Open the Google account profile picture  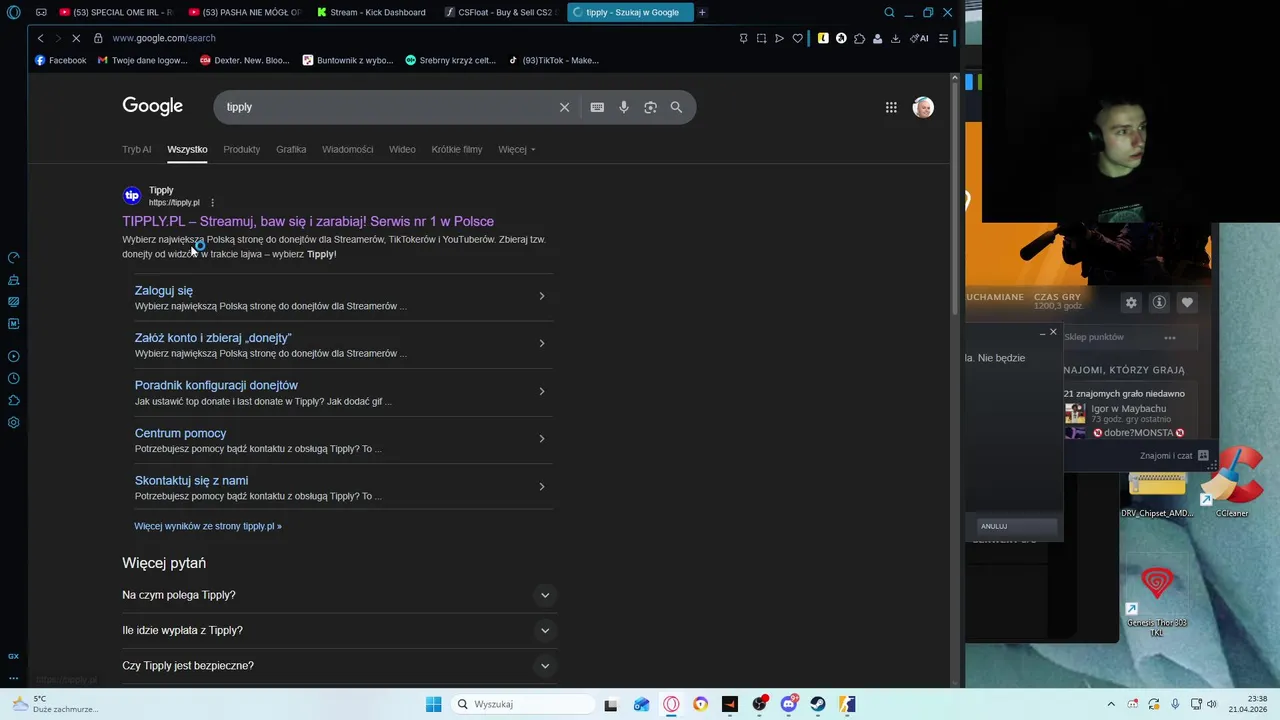point(923,107)
